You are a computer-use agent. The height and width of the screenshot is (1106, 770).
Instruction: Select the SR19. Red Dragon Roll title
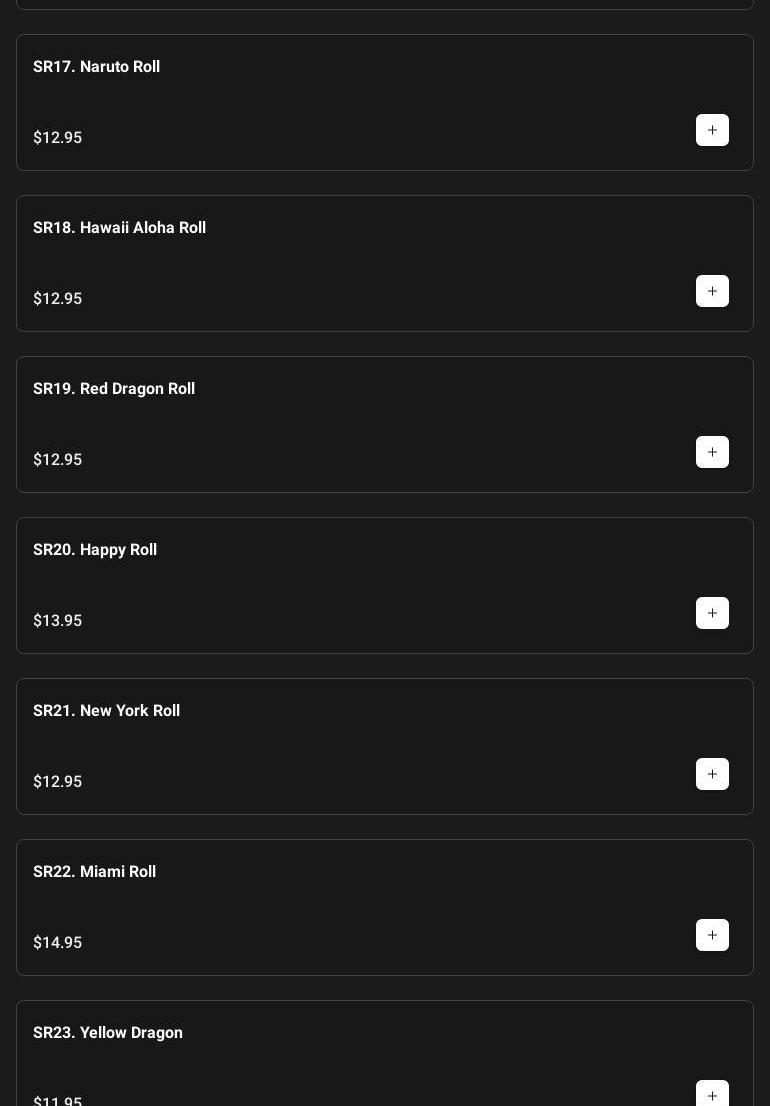pos(113,389)
